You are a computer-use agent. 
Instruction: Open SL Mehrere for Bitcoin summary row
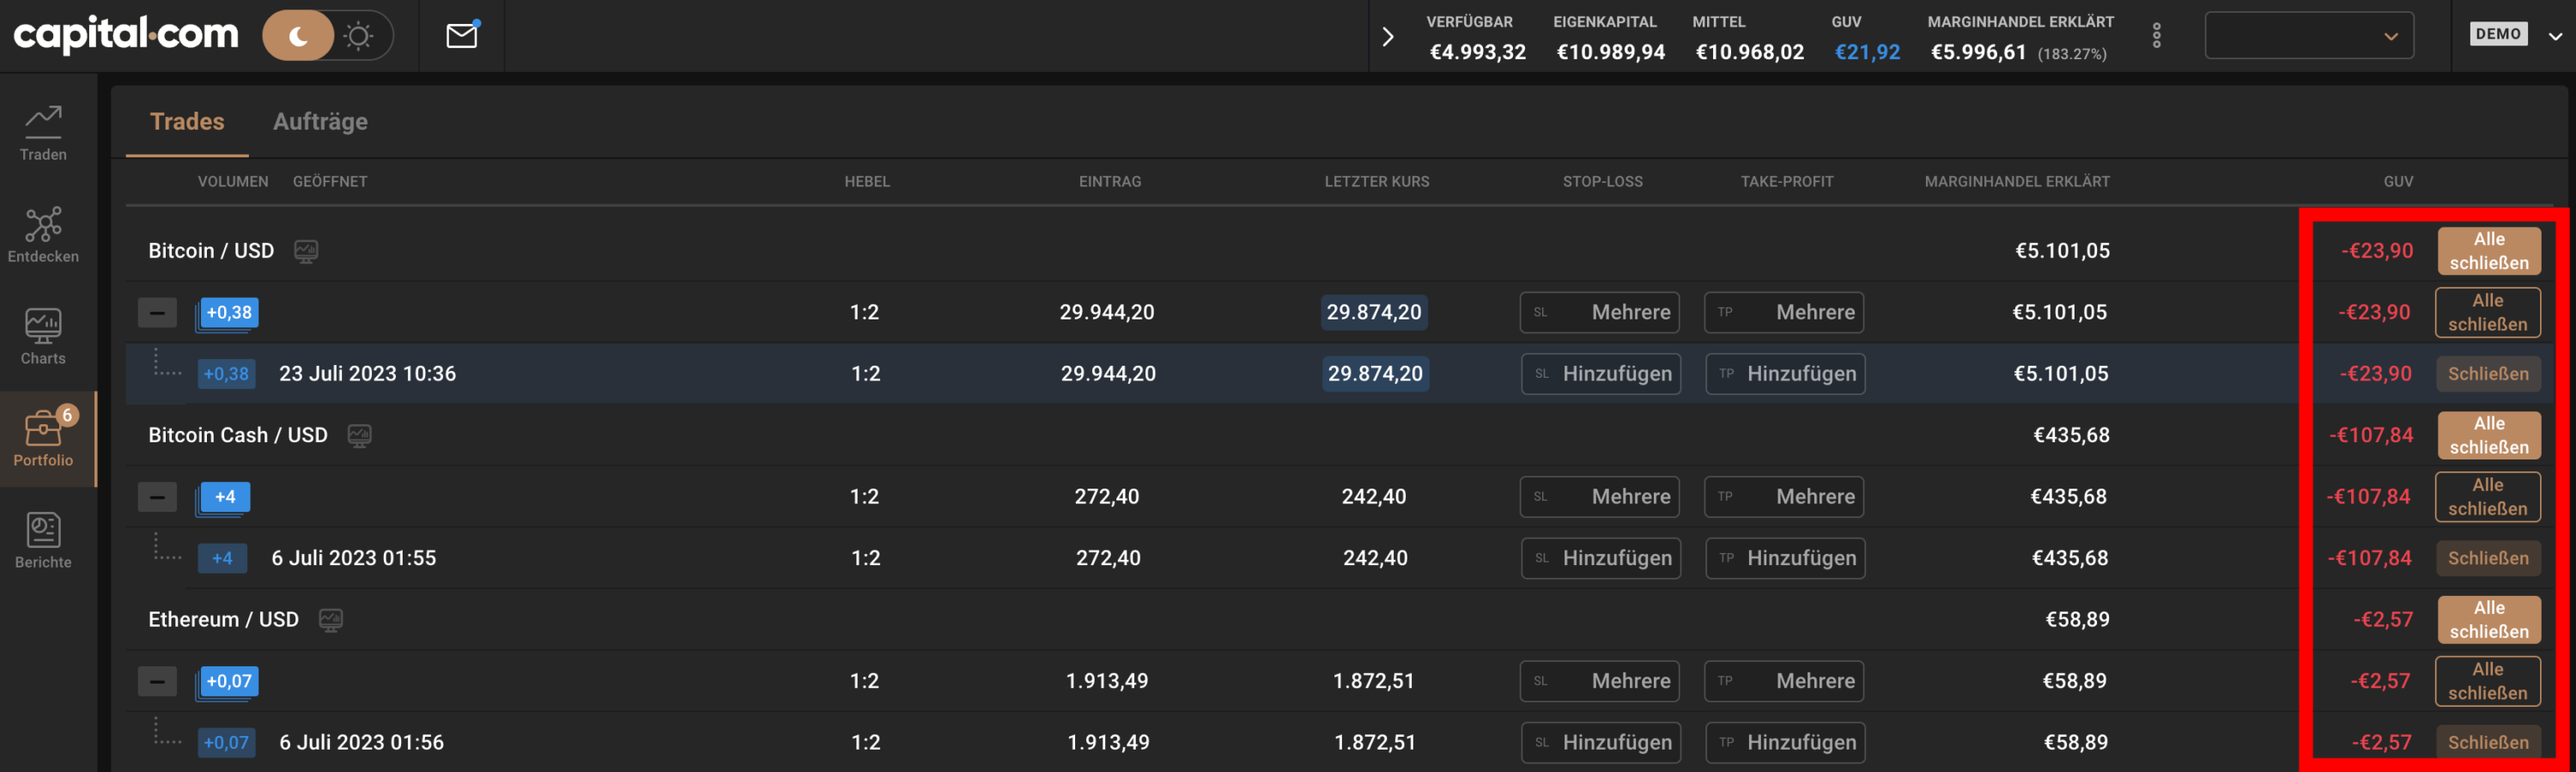(x=1599, y=312)
